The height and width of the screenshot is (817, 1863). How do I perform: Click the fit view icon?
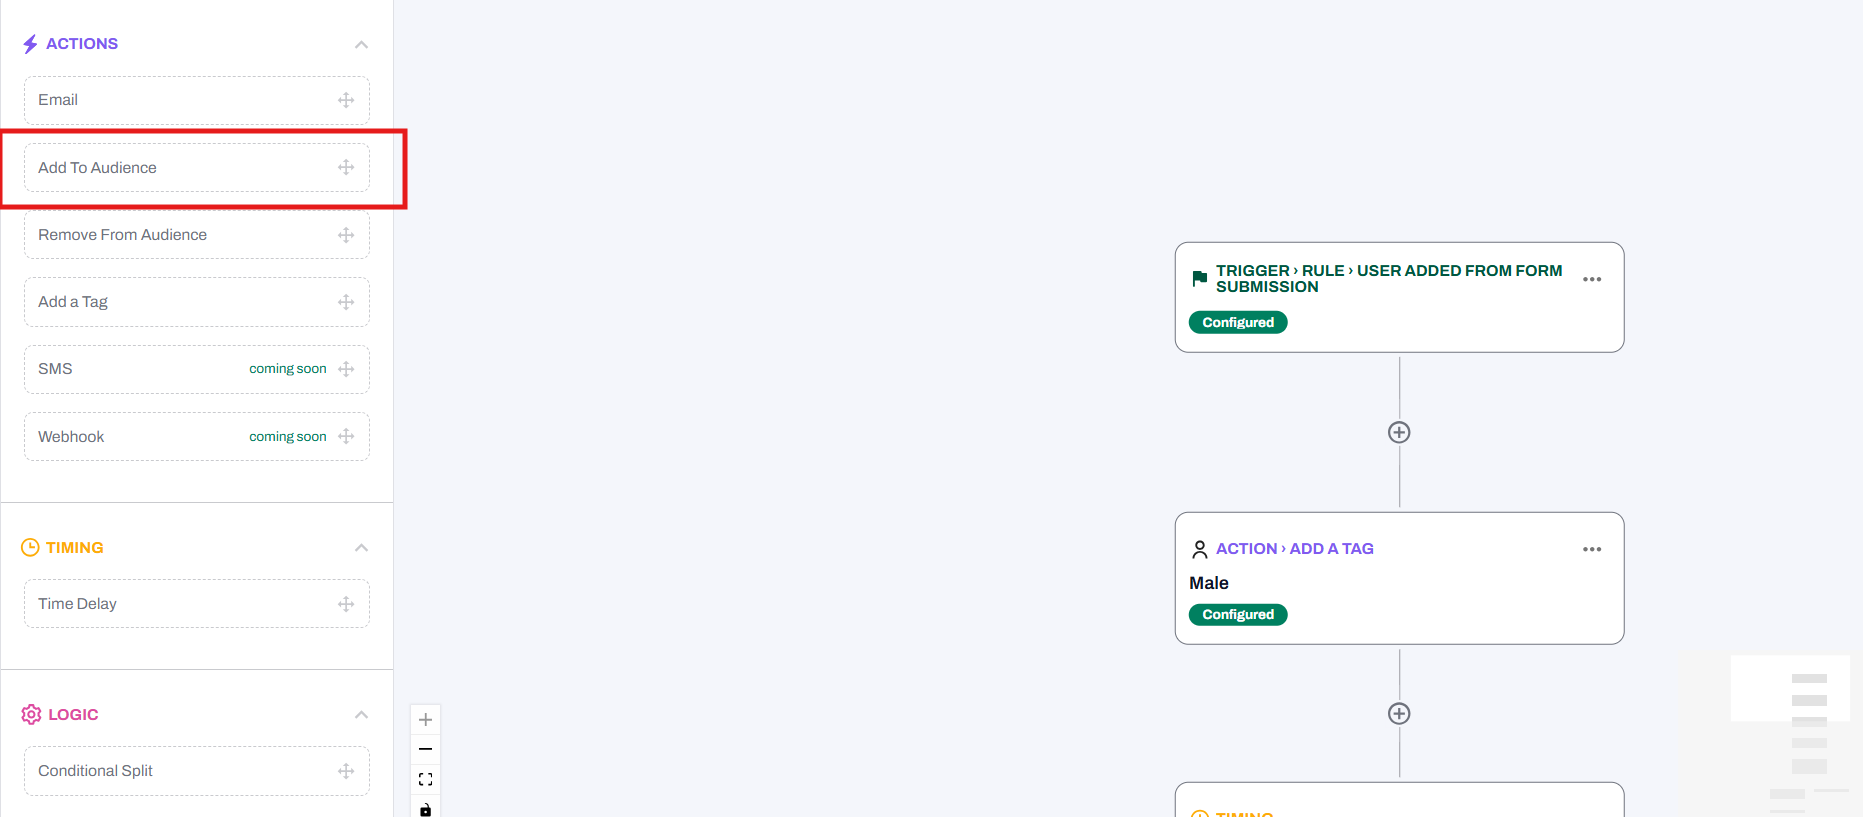click(425, 779)
